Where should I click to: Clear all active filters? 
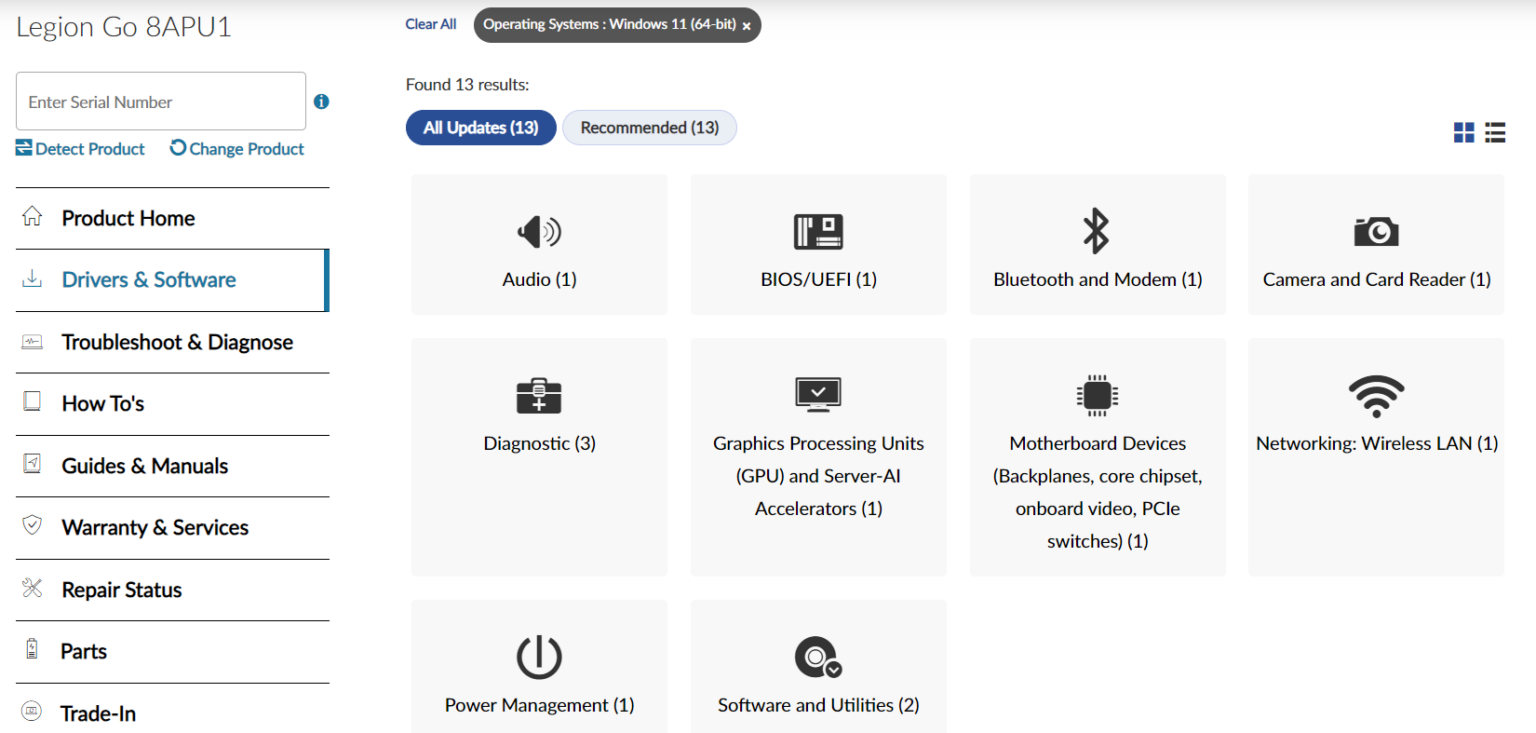tap(430, 24)
